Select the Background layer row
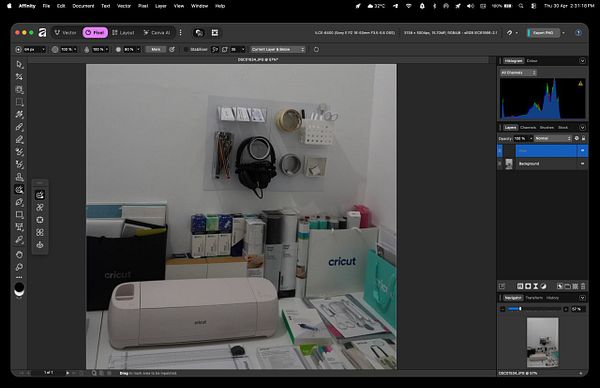Viewport: 600px width, 388px height. click(543, 164)
